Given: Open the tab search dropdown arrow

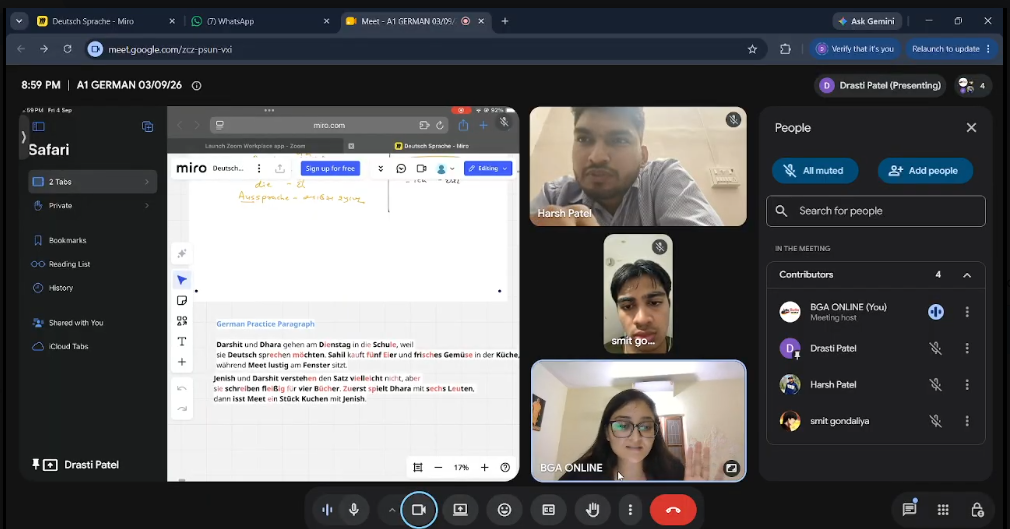Looking at the screenshot, I should click(x=19, y=21).
